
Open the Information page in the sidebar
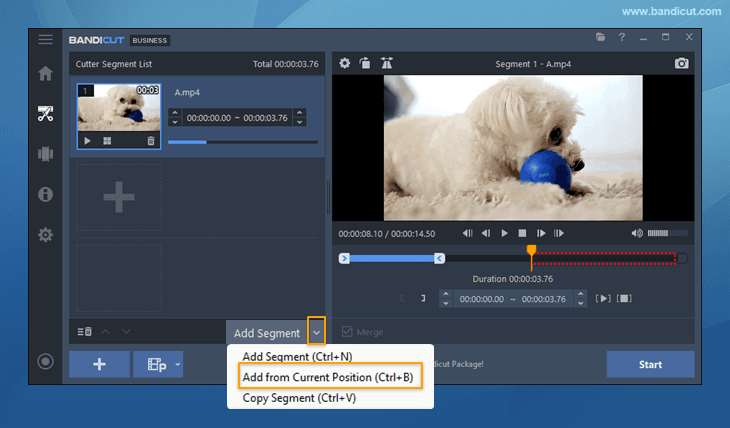coord(45,194)
